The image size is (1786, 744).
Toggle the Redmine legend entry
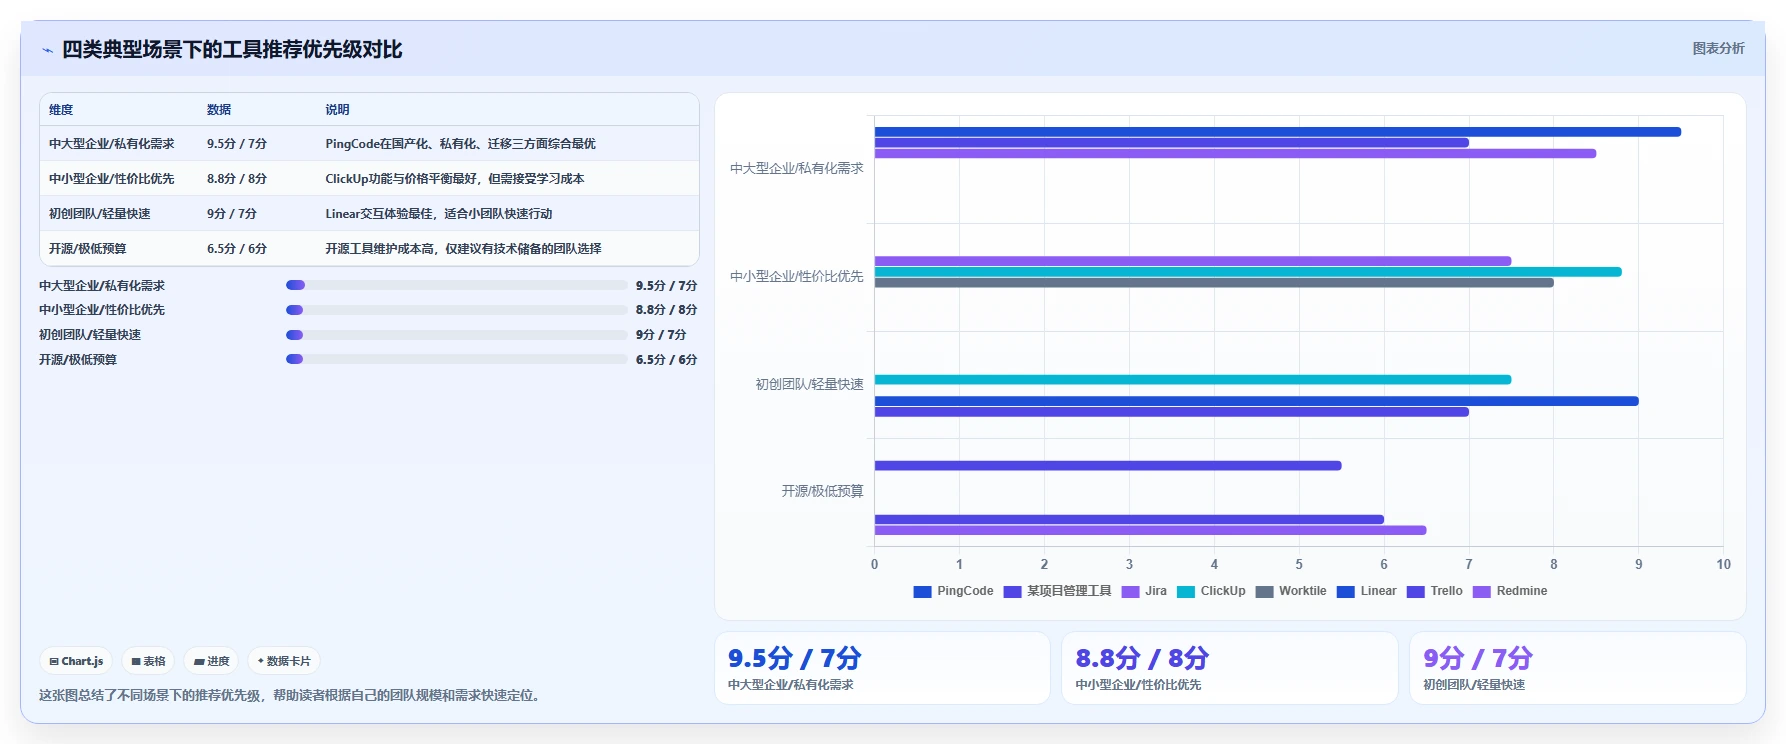coord(1510,591)
